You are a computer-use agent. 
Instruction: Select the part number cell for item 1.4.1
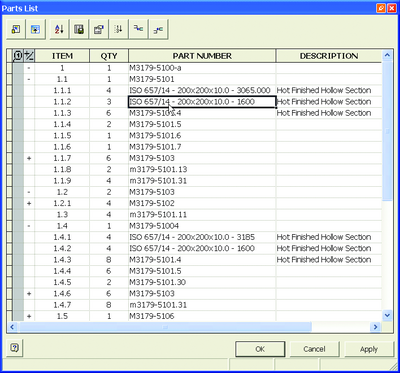pyautogui.click(x=202, y=237)
